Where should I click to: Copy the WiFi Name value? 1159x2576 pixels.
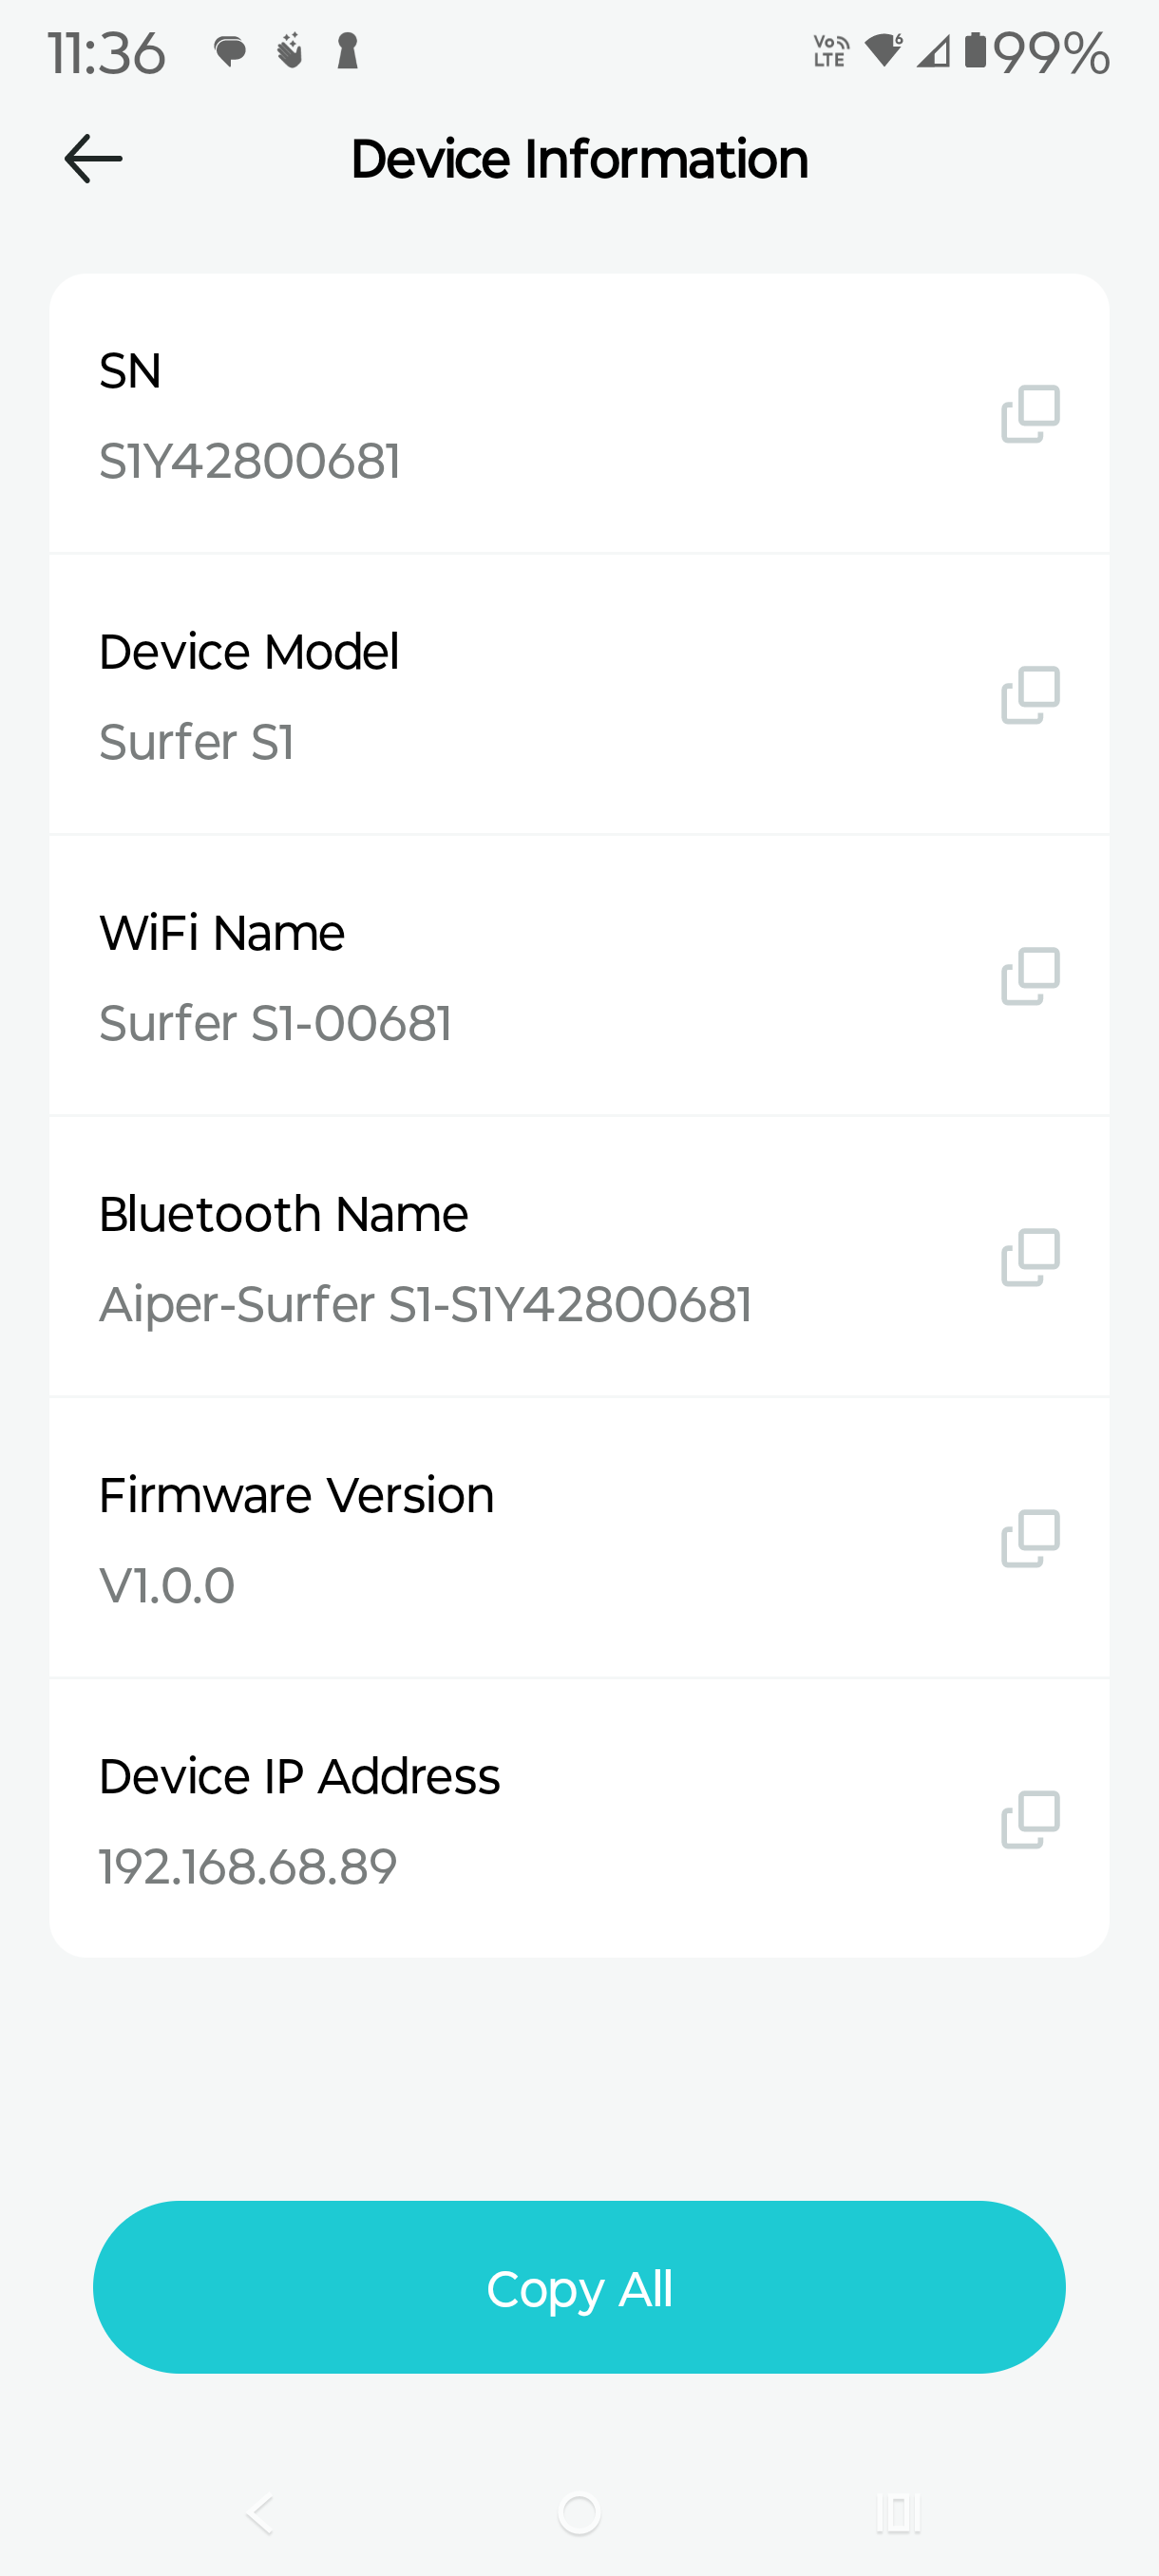1030,976
